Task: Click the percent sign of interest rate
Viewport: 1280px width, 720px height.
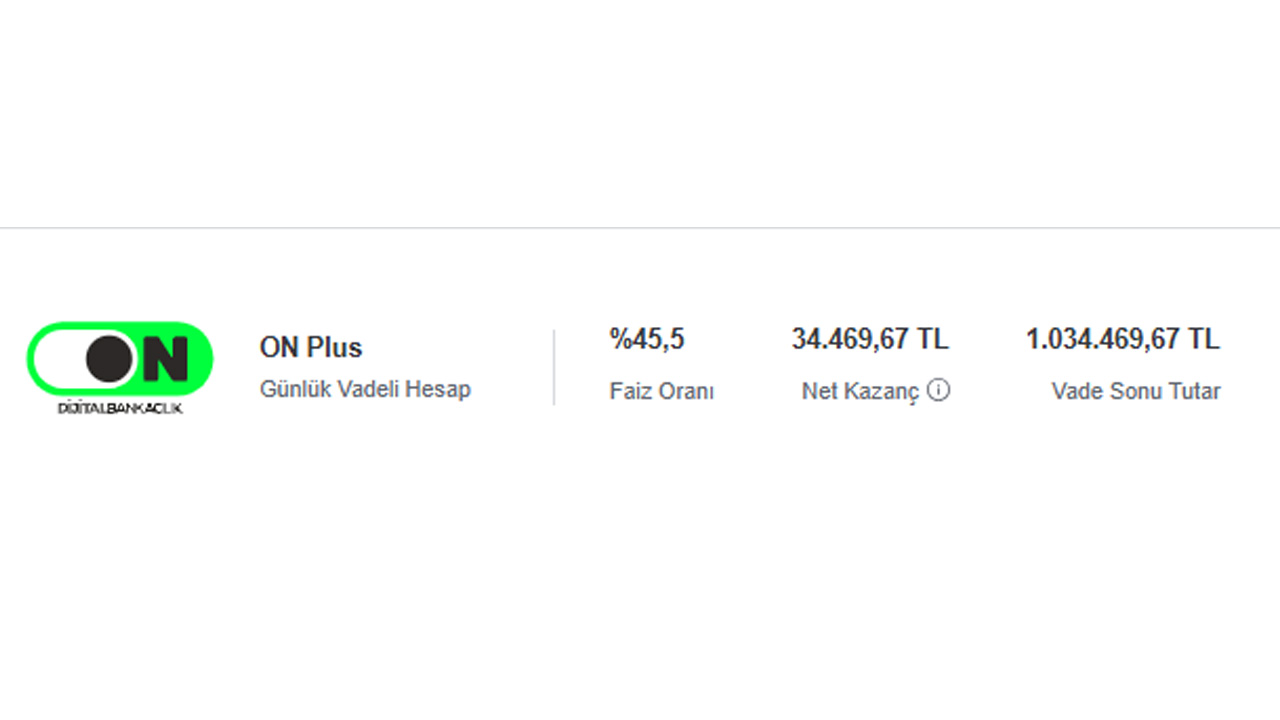Action: tap(620, 339)
